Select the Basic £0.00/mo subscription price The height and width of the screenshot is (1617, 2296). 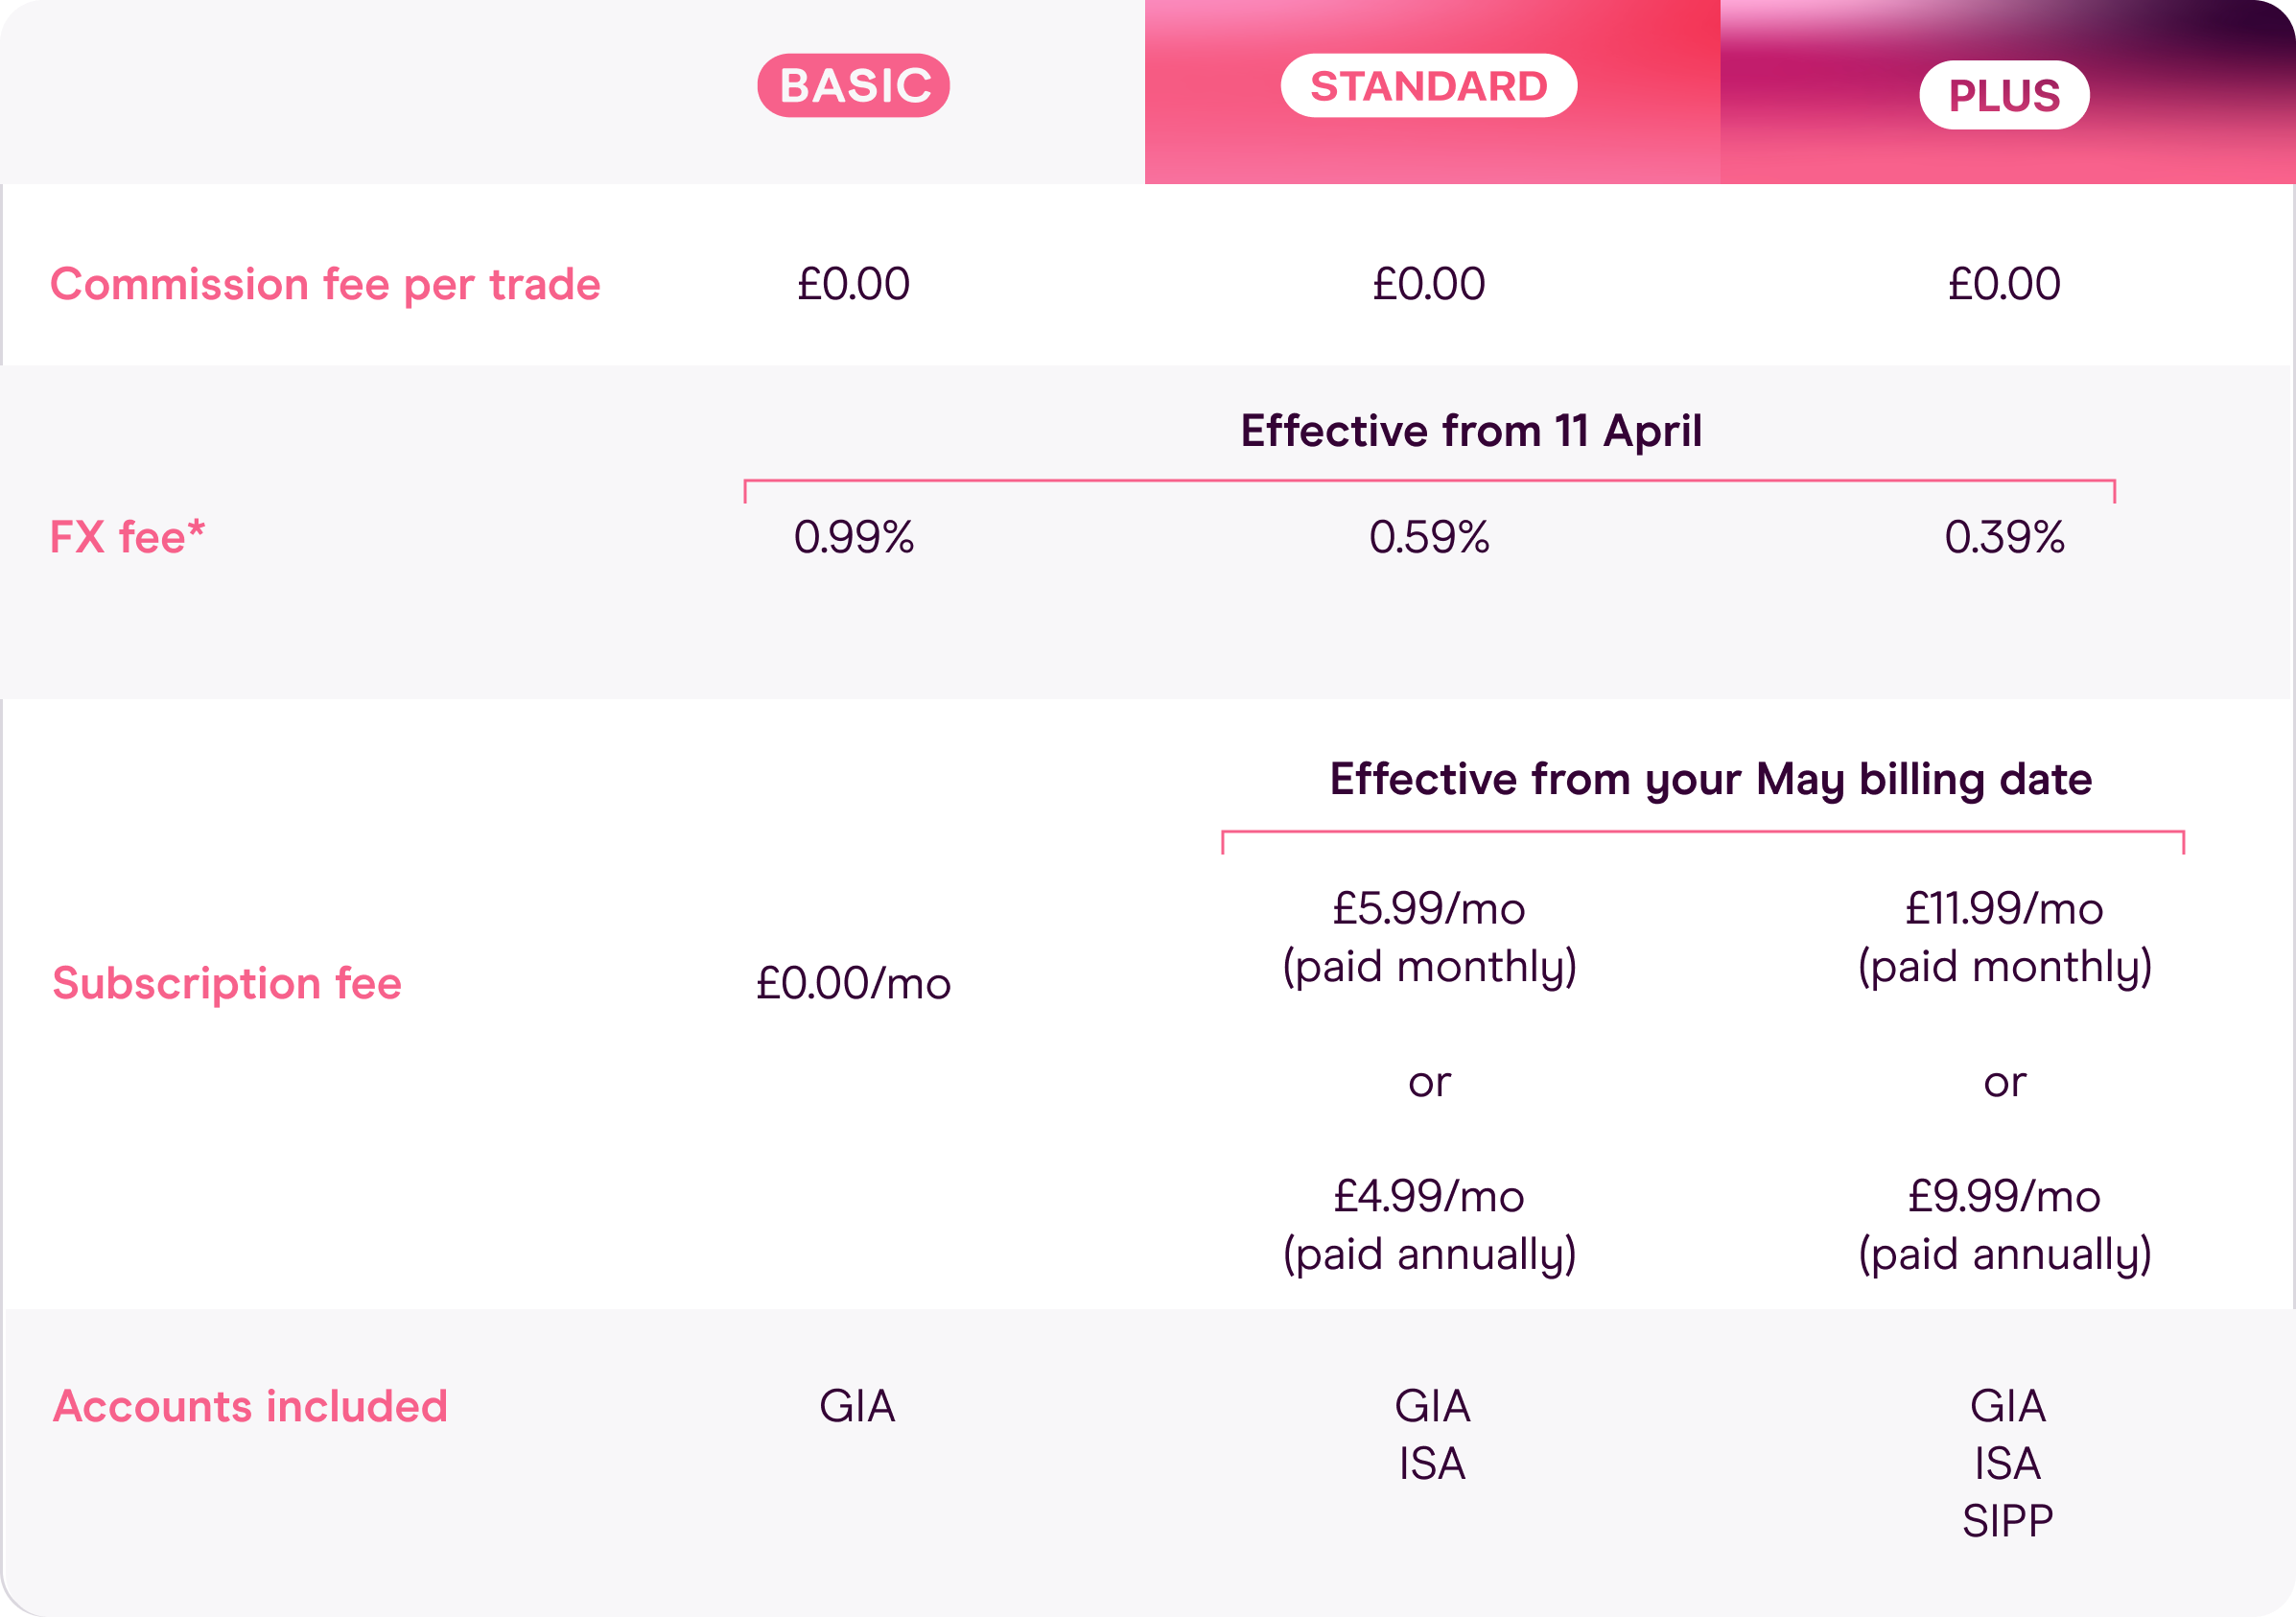[853, 983]
